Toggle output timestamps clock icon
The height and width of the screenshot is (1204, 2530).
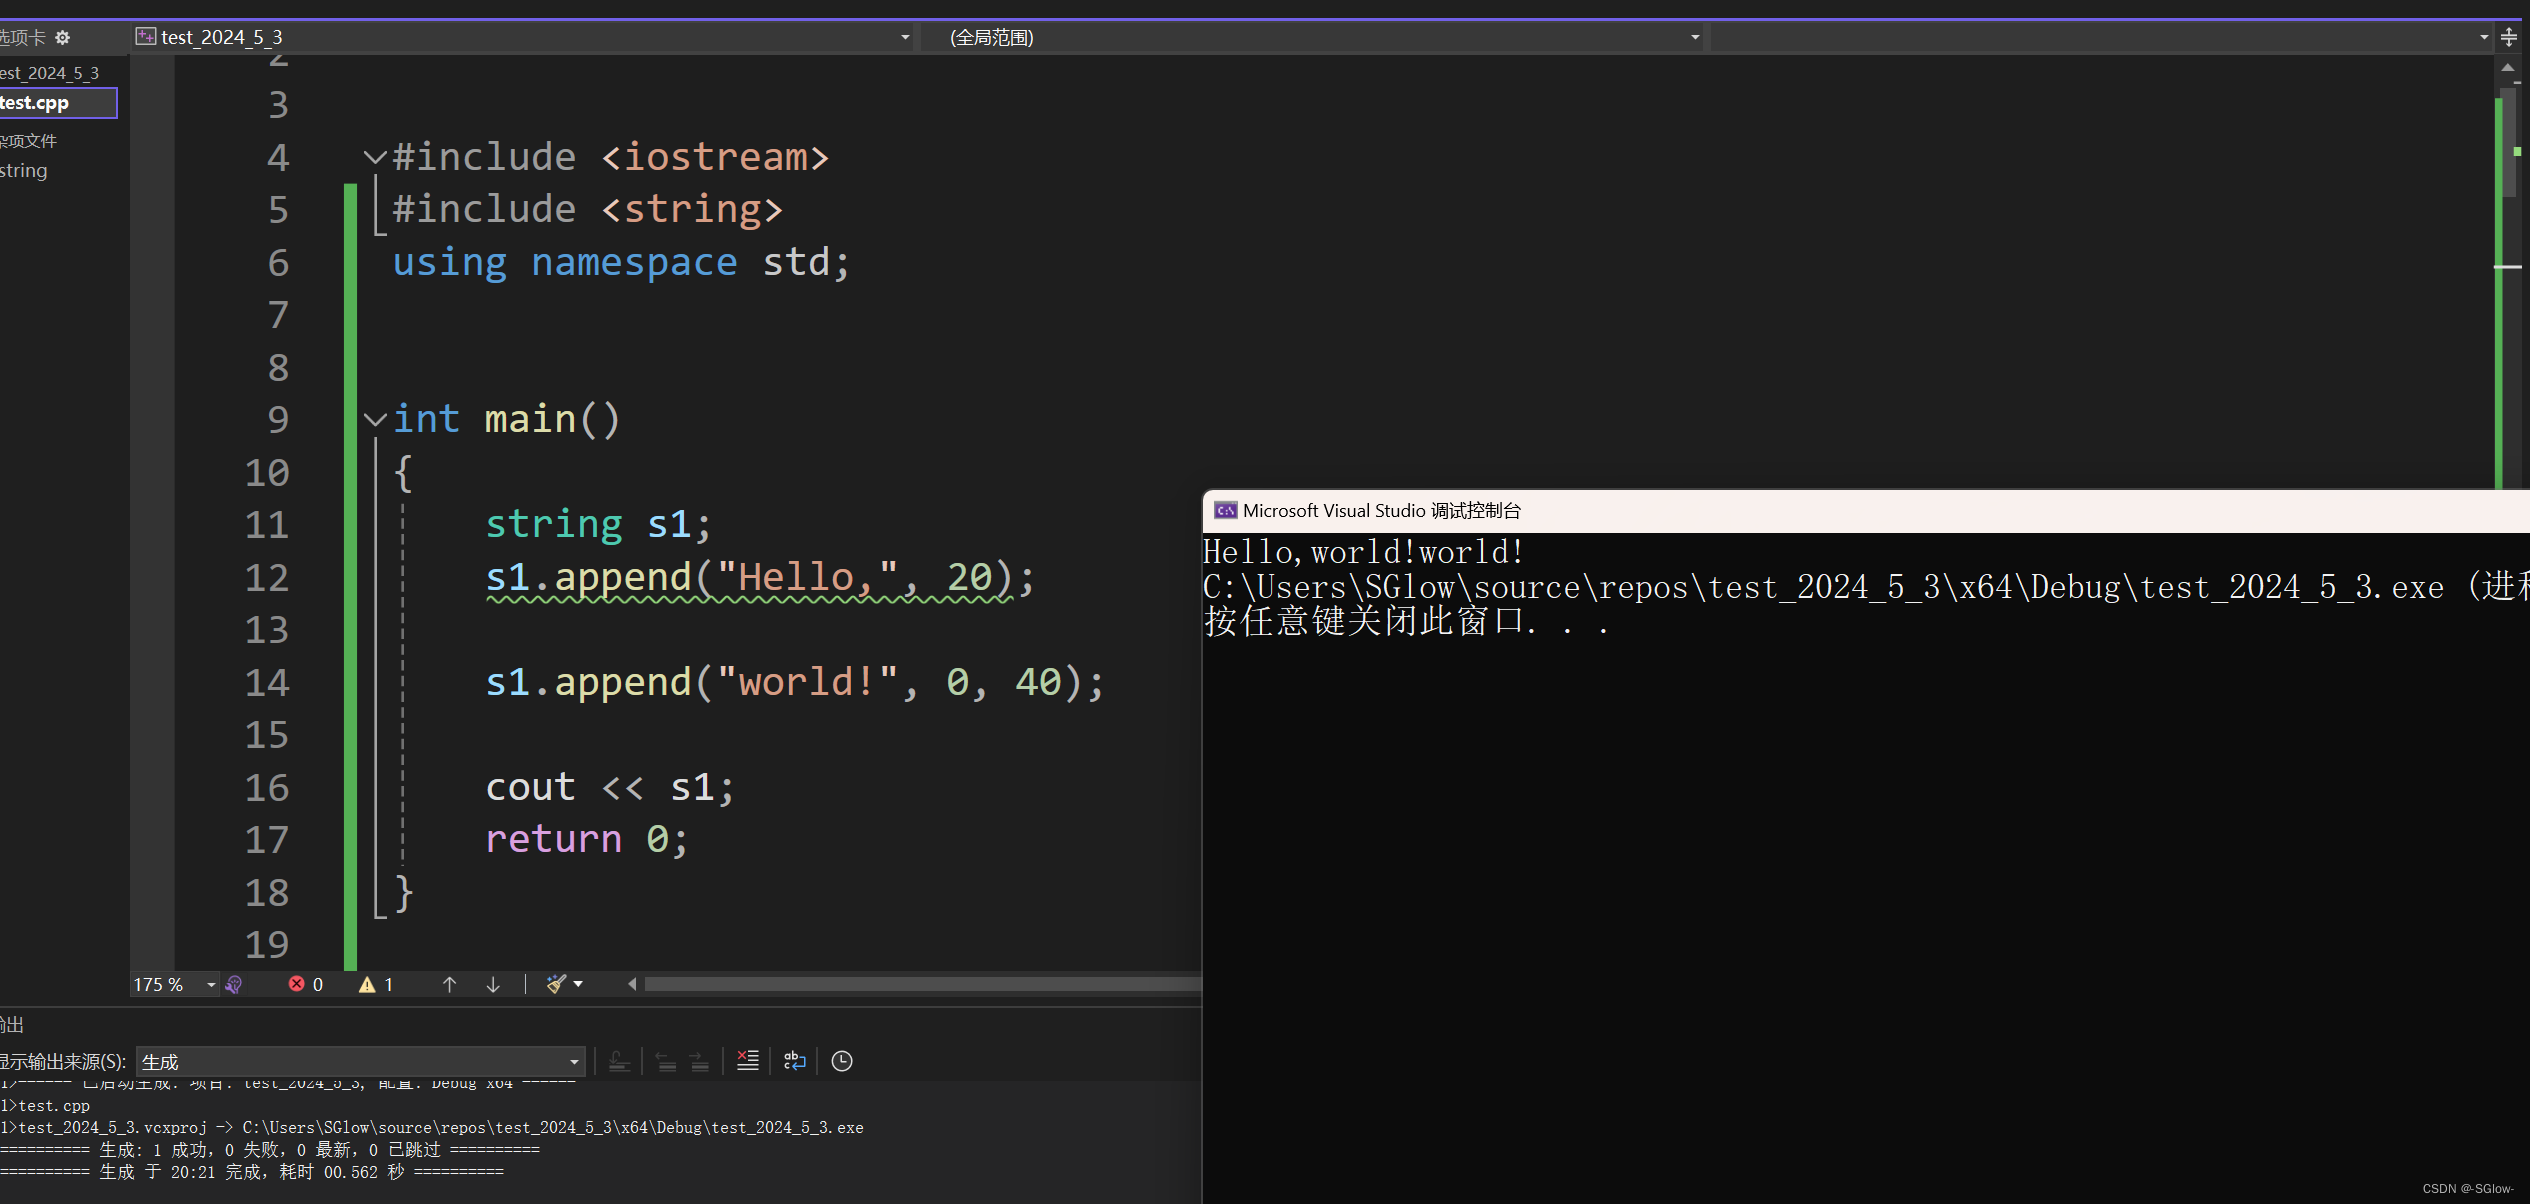tap(842, 1061)
